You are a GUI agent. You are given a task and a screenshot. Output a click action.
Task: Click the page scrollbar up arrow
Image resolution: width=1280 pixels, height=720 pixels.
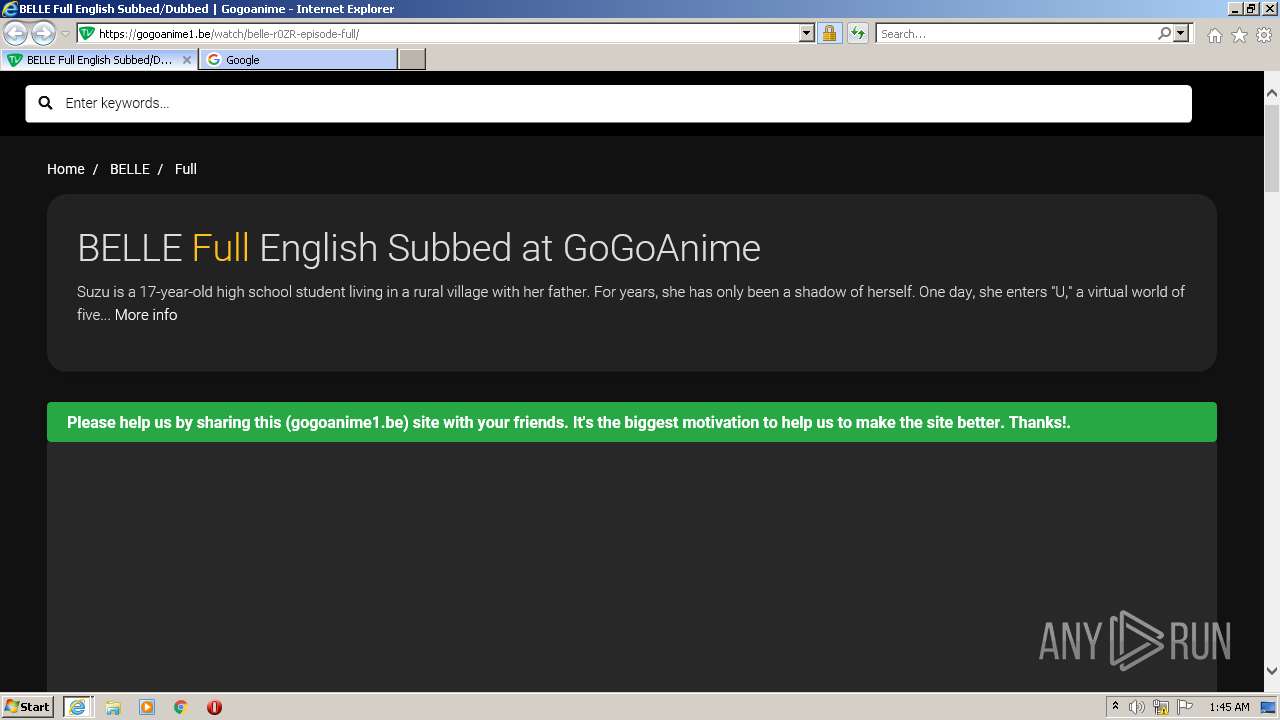(1272, 93)
